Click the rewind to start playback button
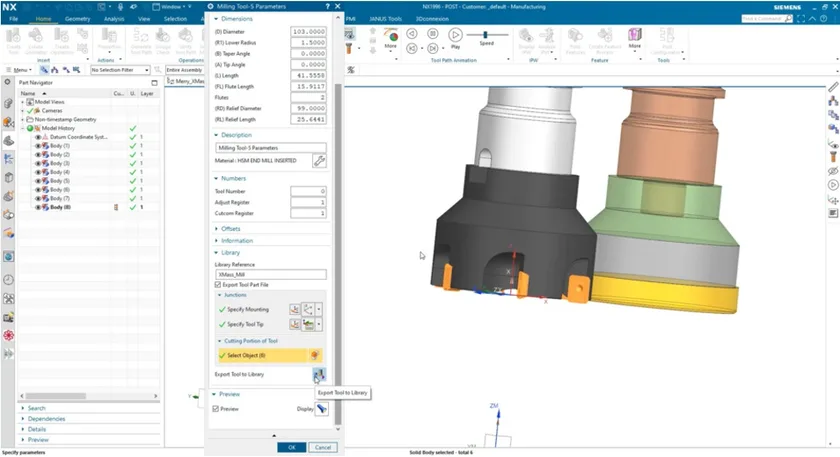This screenshot has height=457, width=840. (x=411, y=48)
